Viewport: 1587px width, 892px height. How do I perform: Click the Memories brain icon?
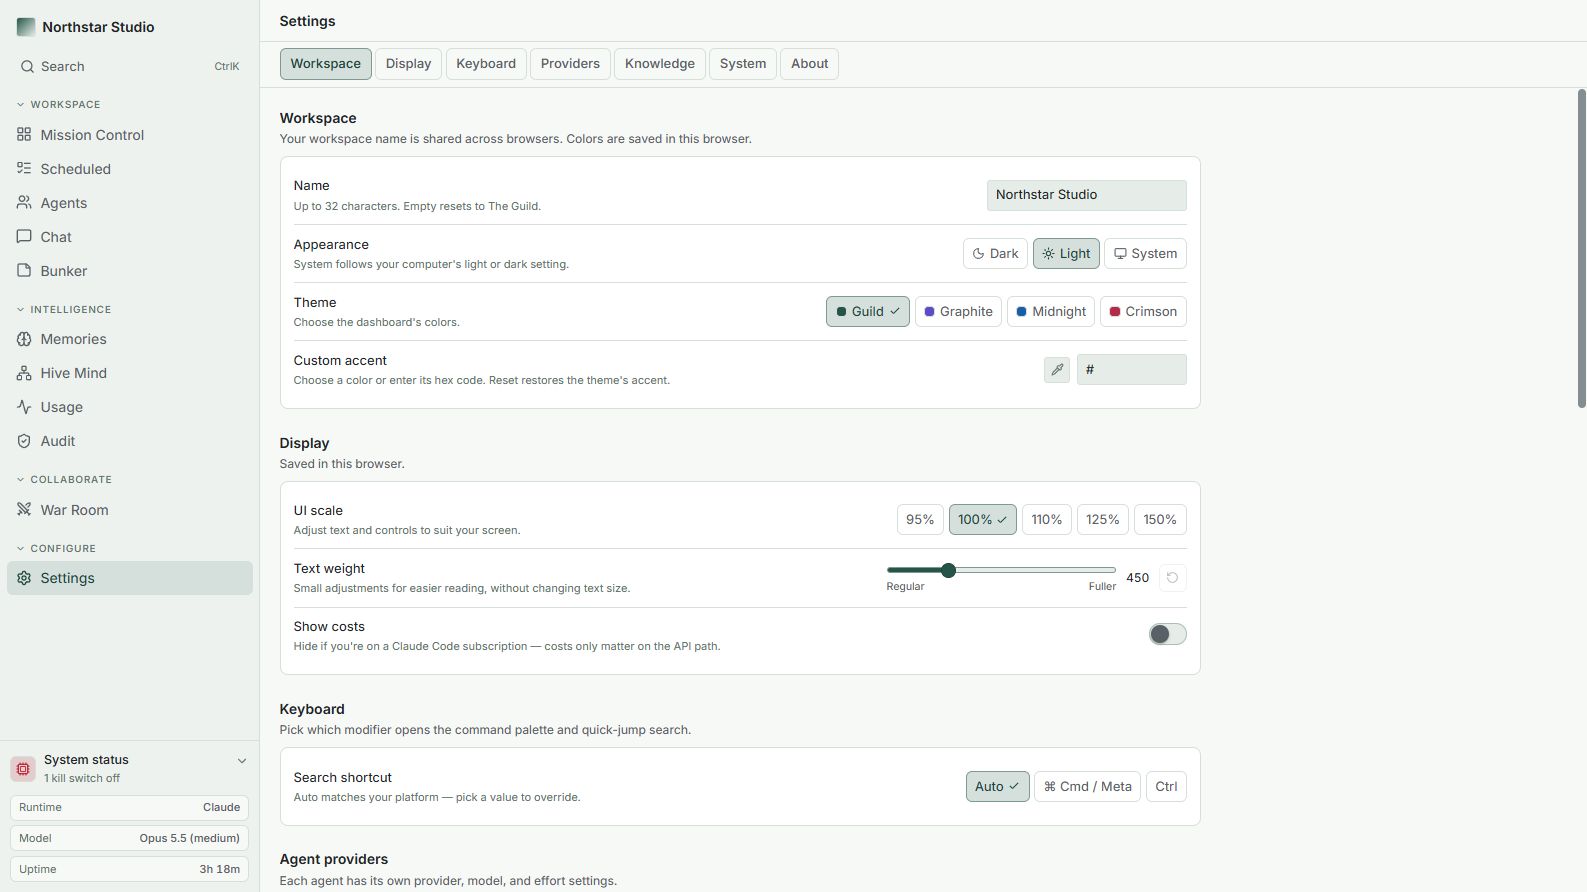coord(24,339)
